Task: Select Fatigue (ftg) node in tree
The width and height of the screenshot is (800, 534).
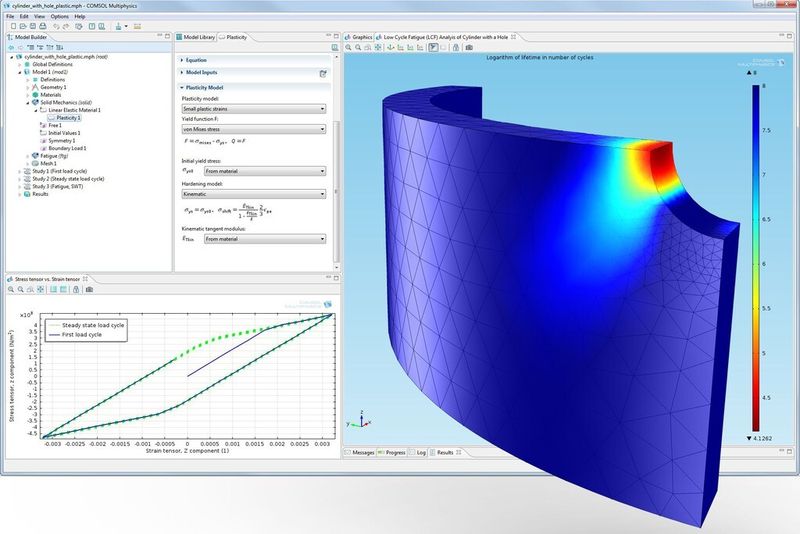Action: tap(49, 156)
